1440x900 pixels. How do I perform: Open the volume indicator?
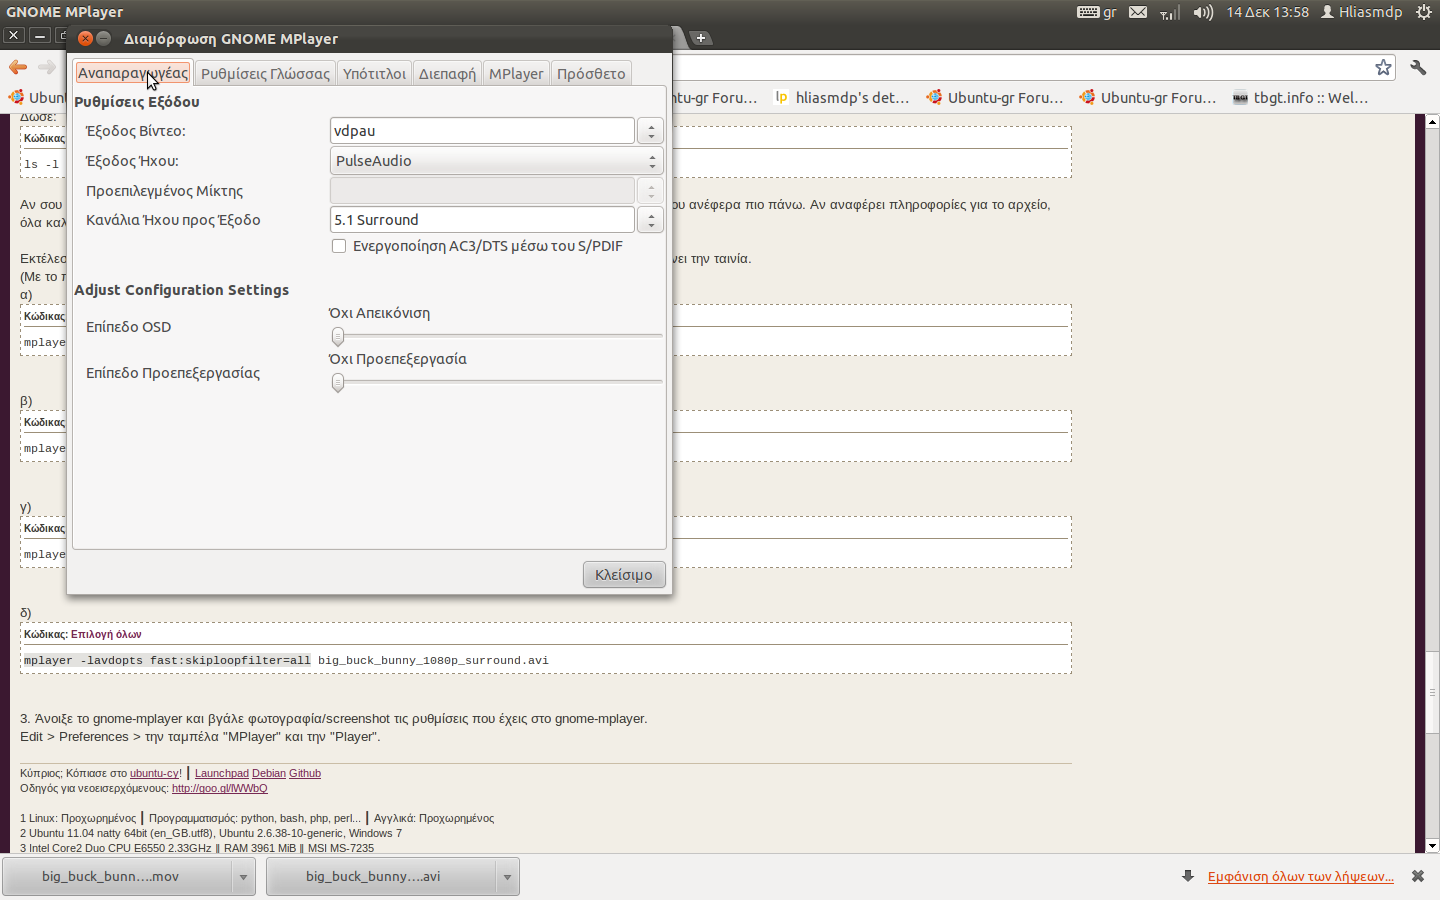pos(1203,12)
